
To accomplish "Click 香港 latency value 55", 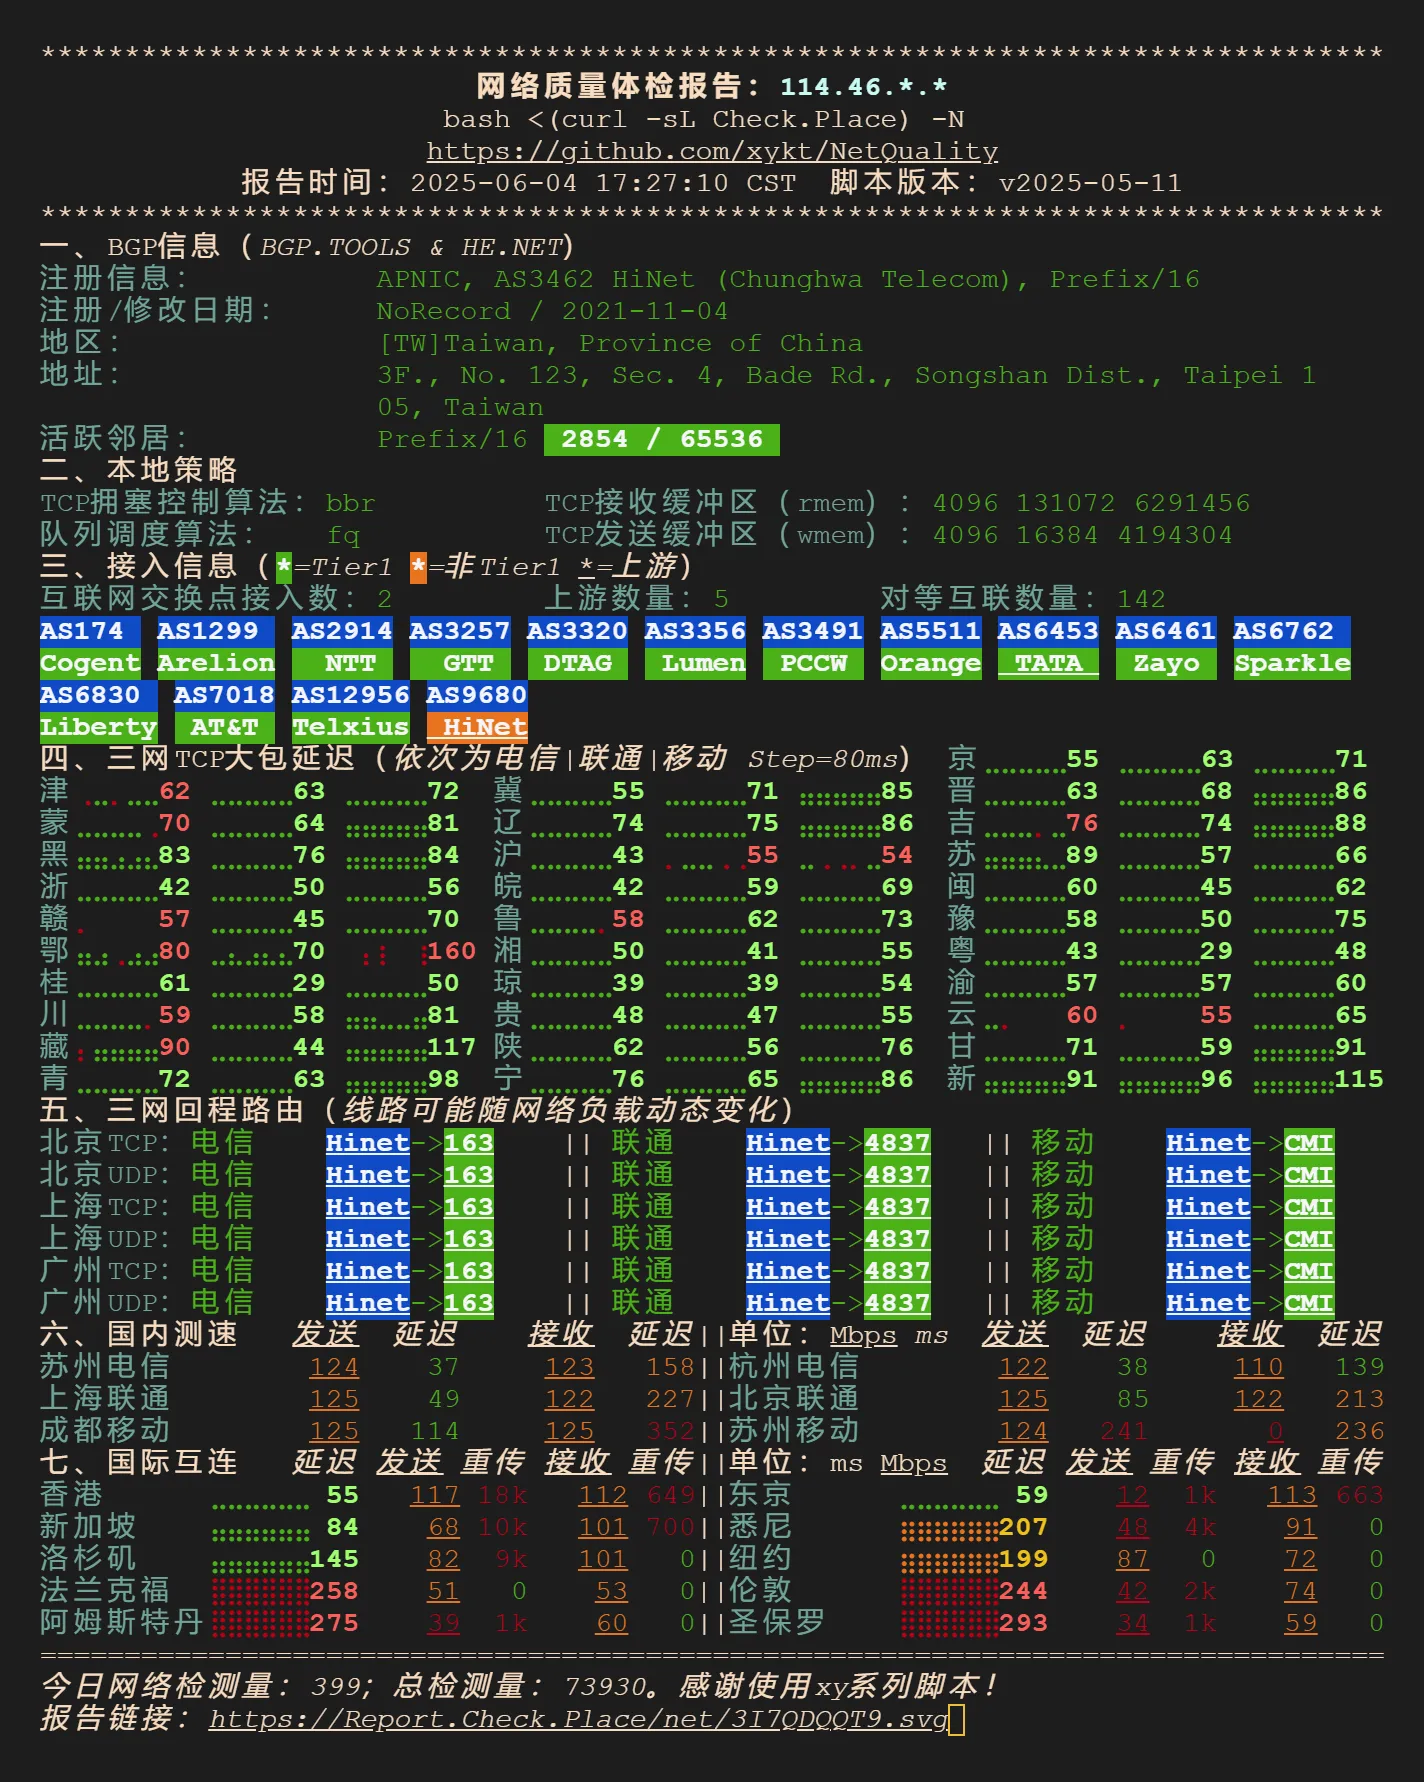I will (x=342, y=1495).
